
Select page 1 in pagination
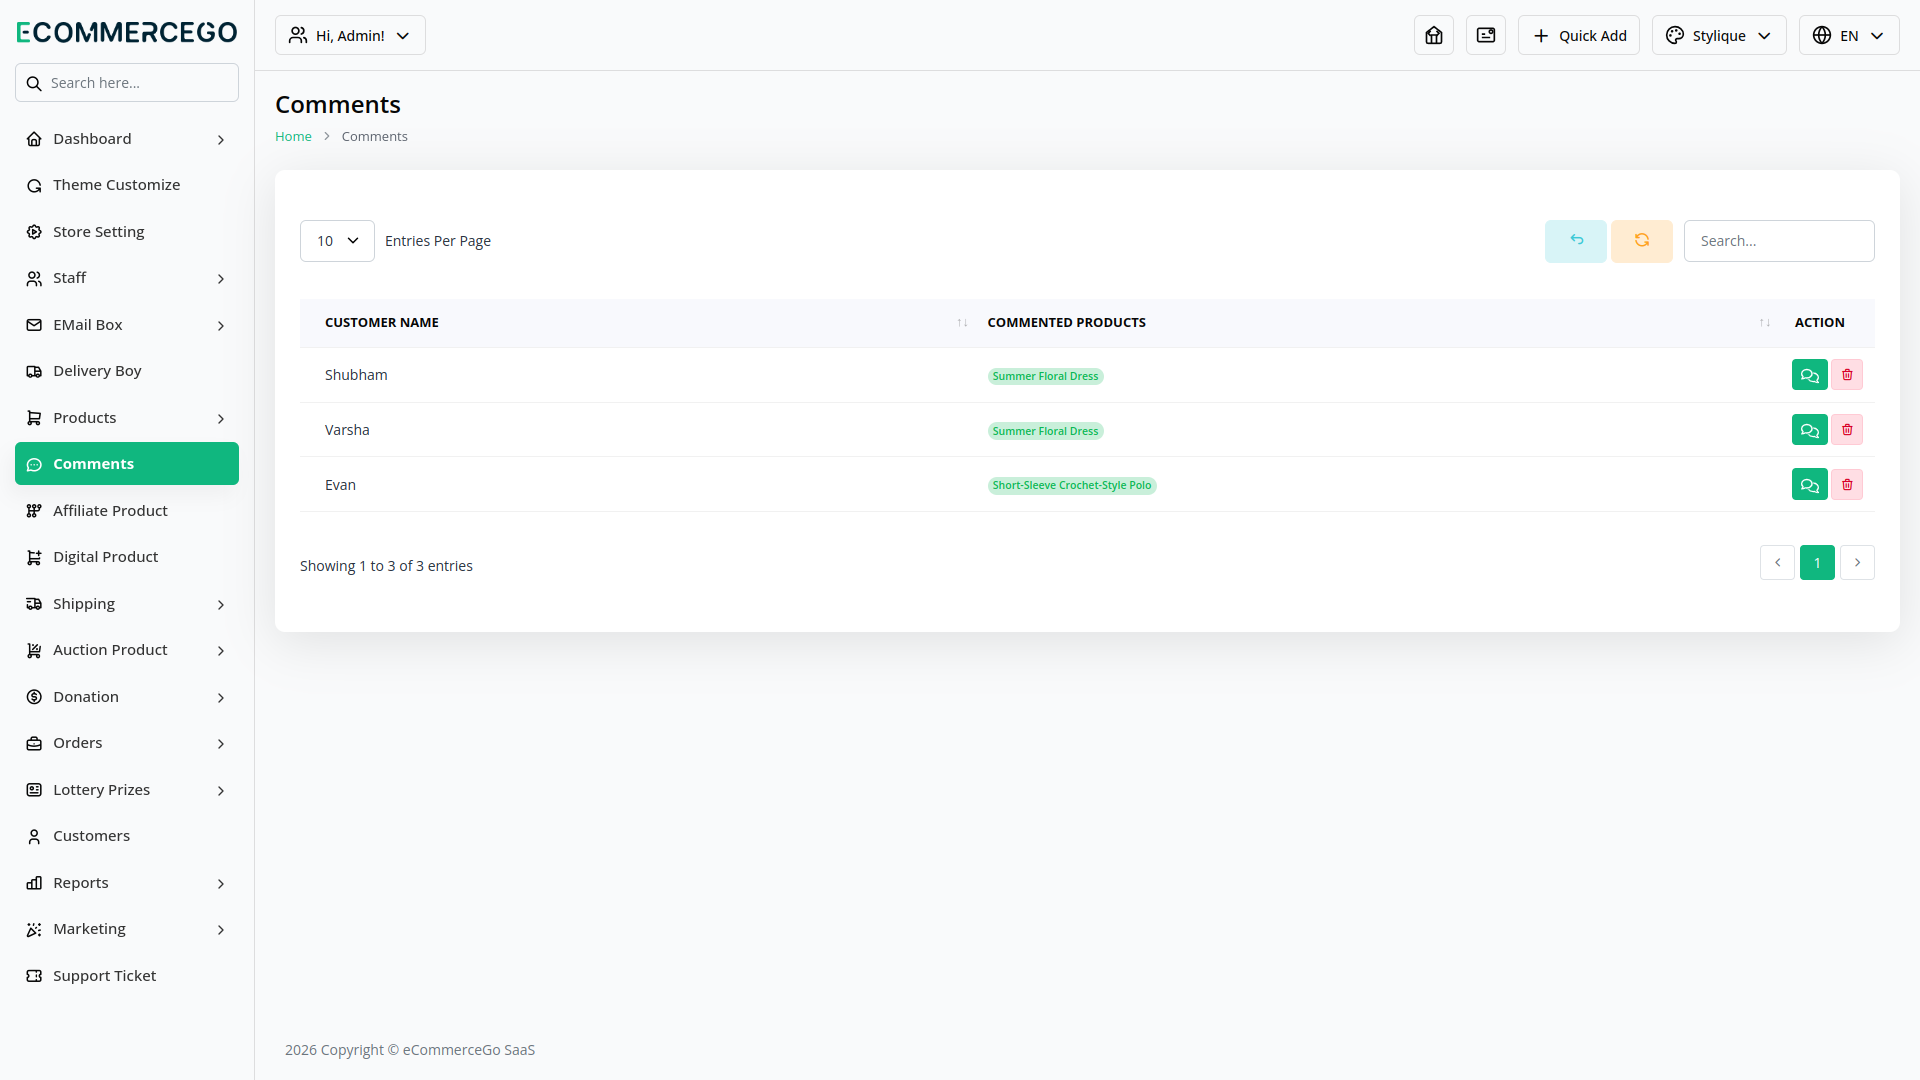coord(1817,563)
